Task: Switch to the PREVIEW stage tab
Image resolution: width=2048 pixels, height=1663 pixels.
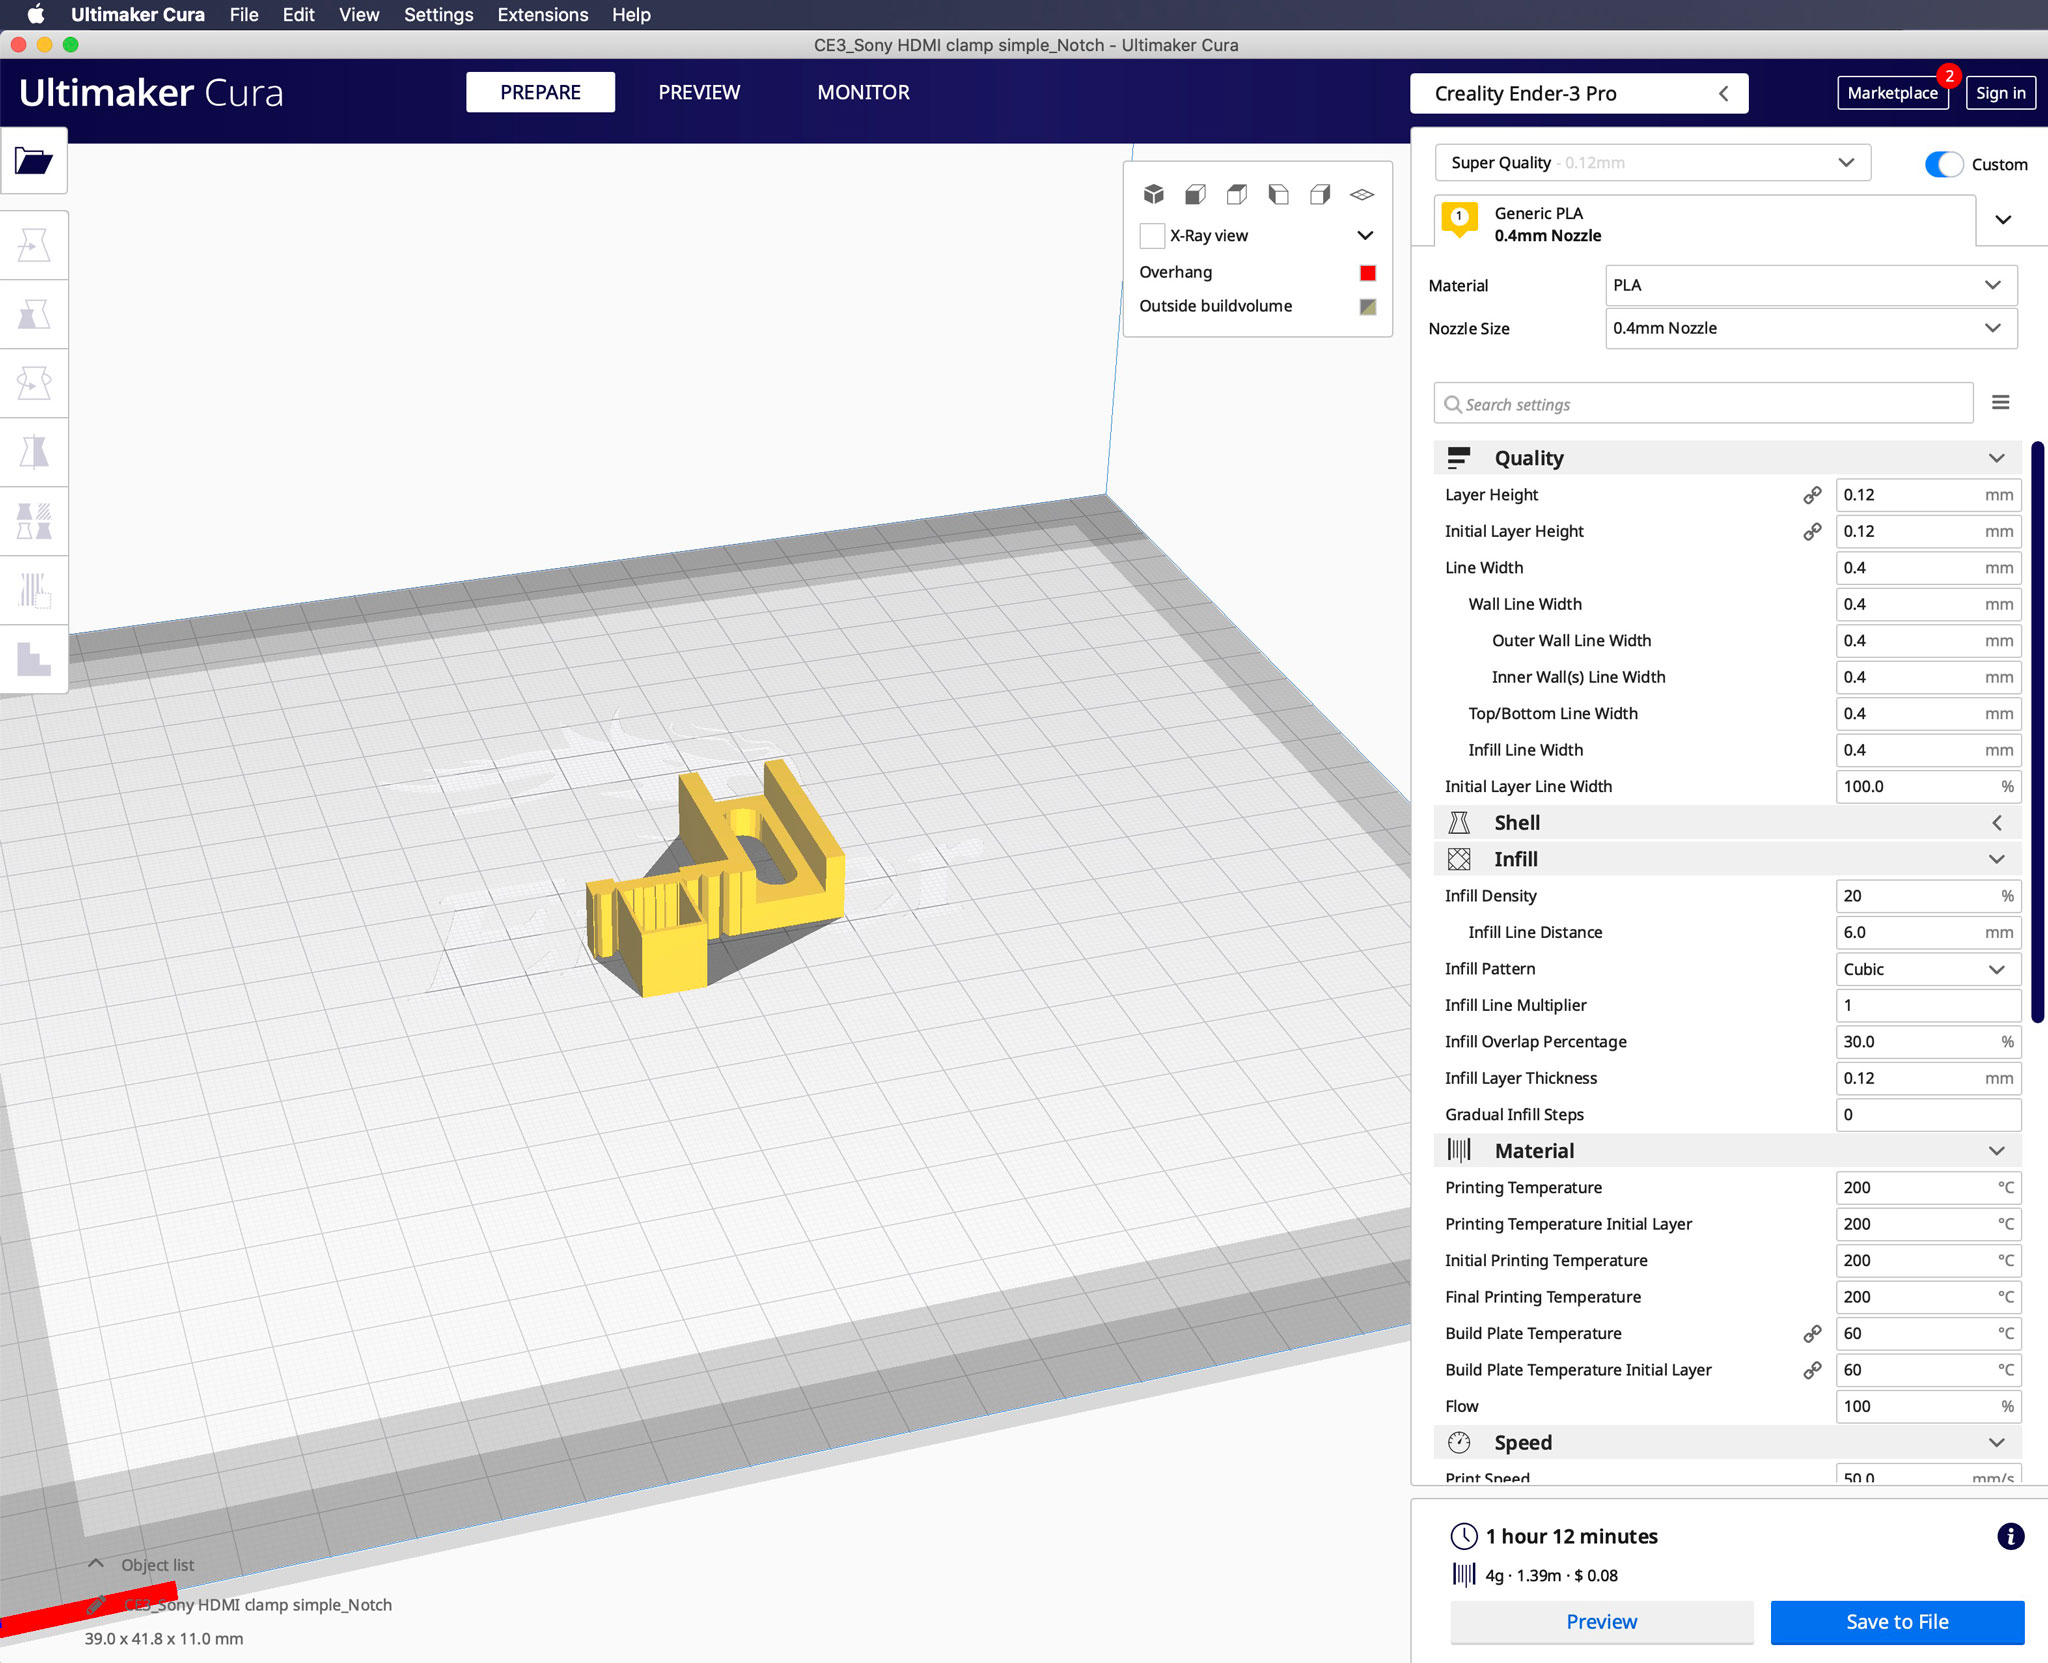Action: (699, 92)
